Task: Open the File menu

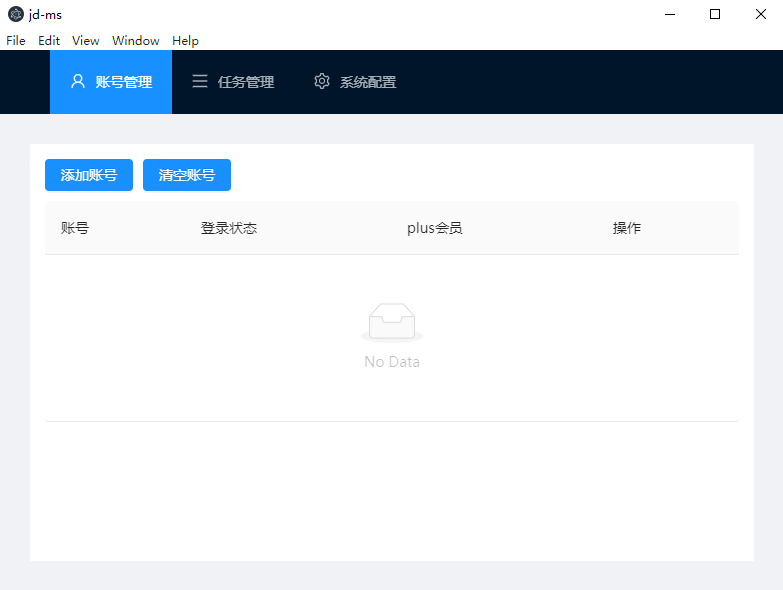Action: point(16,41)
